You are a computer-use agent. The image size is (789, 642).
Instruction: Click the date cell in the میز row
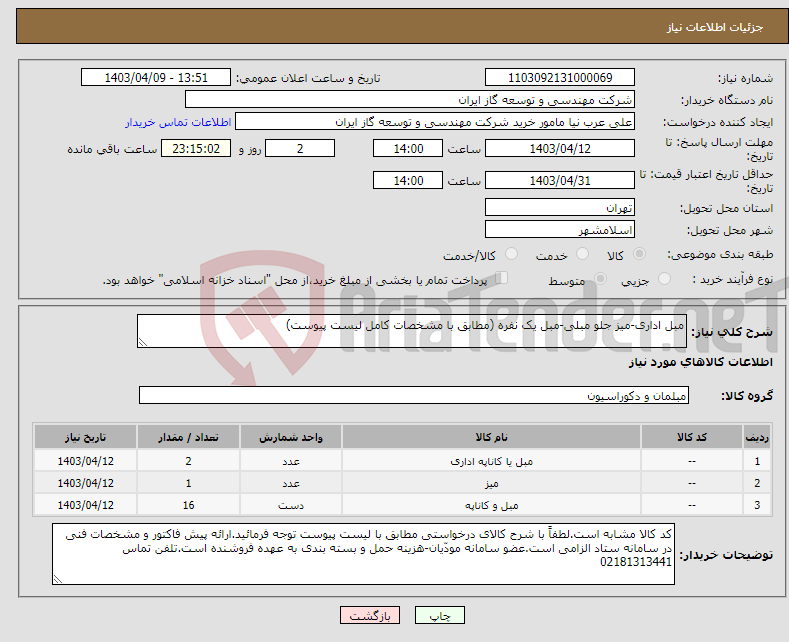pyautogui.click(x=86, y=483)
